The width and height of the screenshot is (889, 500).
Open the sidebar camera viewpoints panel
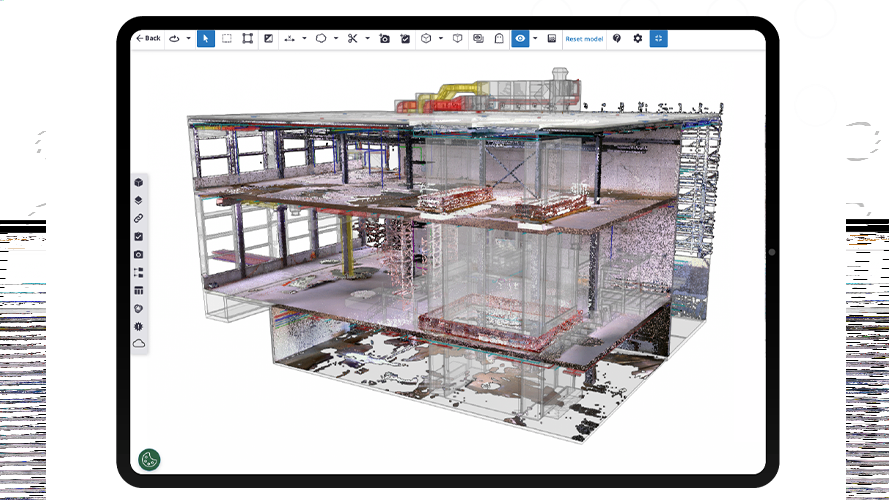[x=139, y=255]
